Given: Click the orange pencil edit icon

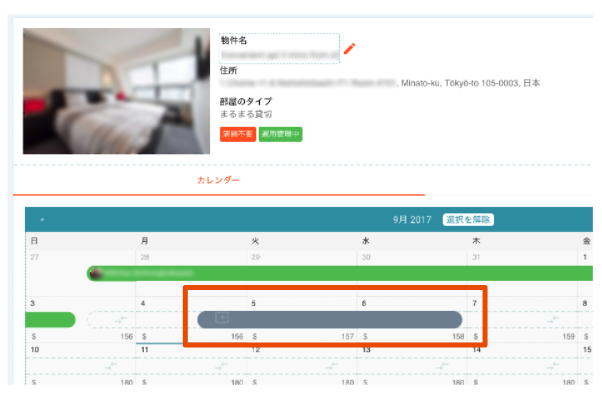Looking at the screenshot, I should pos(349,49).
